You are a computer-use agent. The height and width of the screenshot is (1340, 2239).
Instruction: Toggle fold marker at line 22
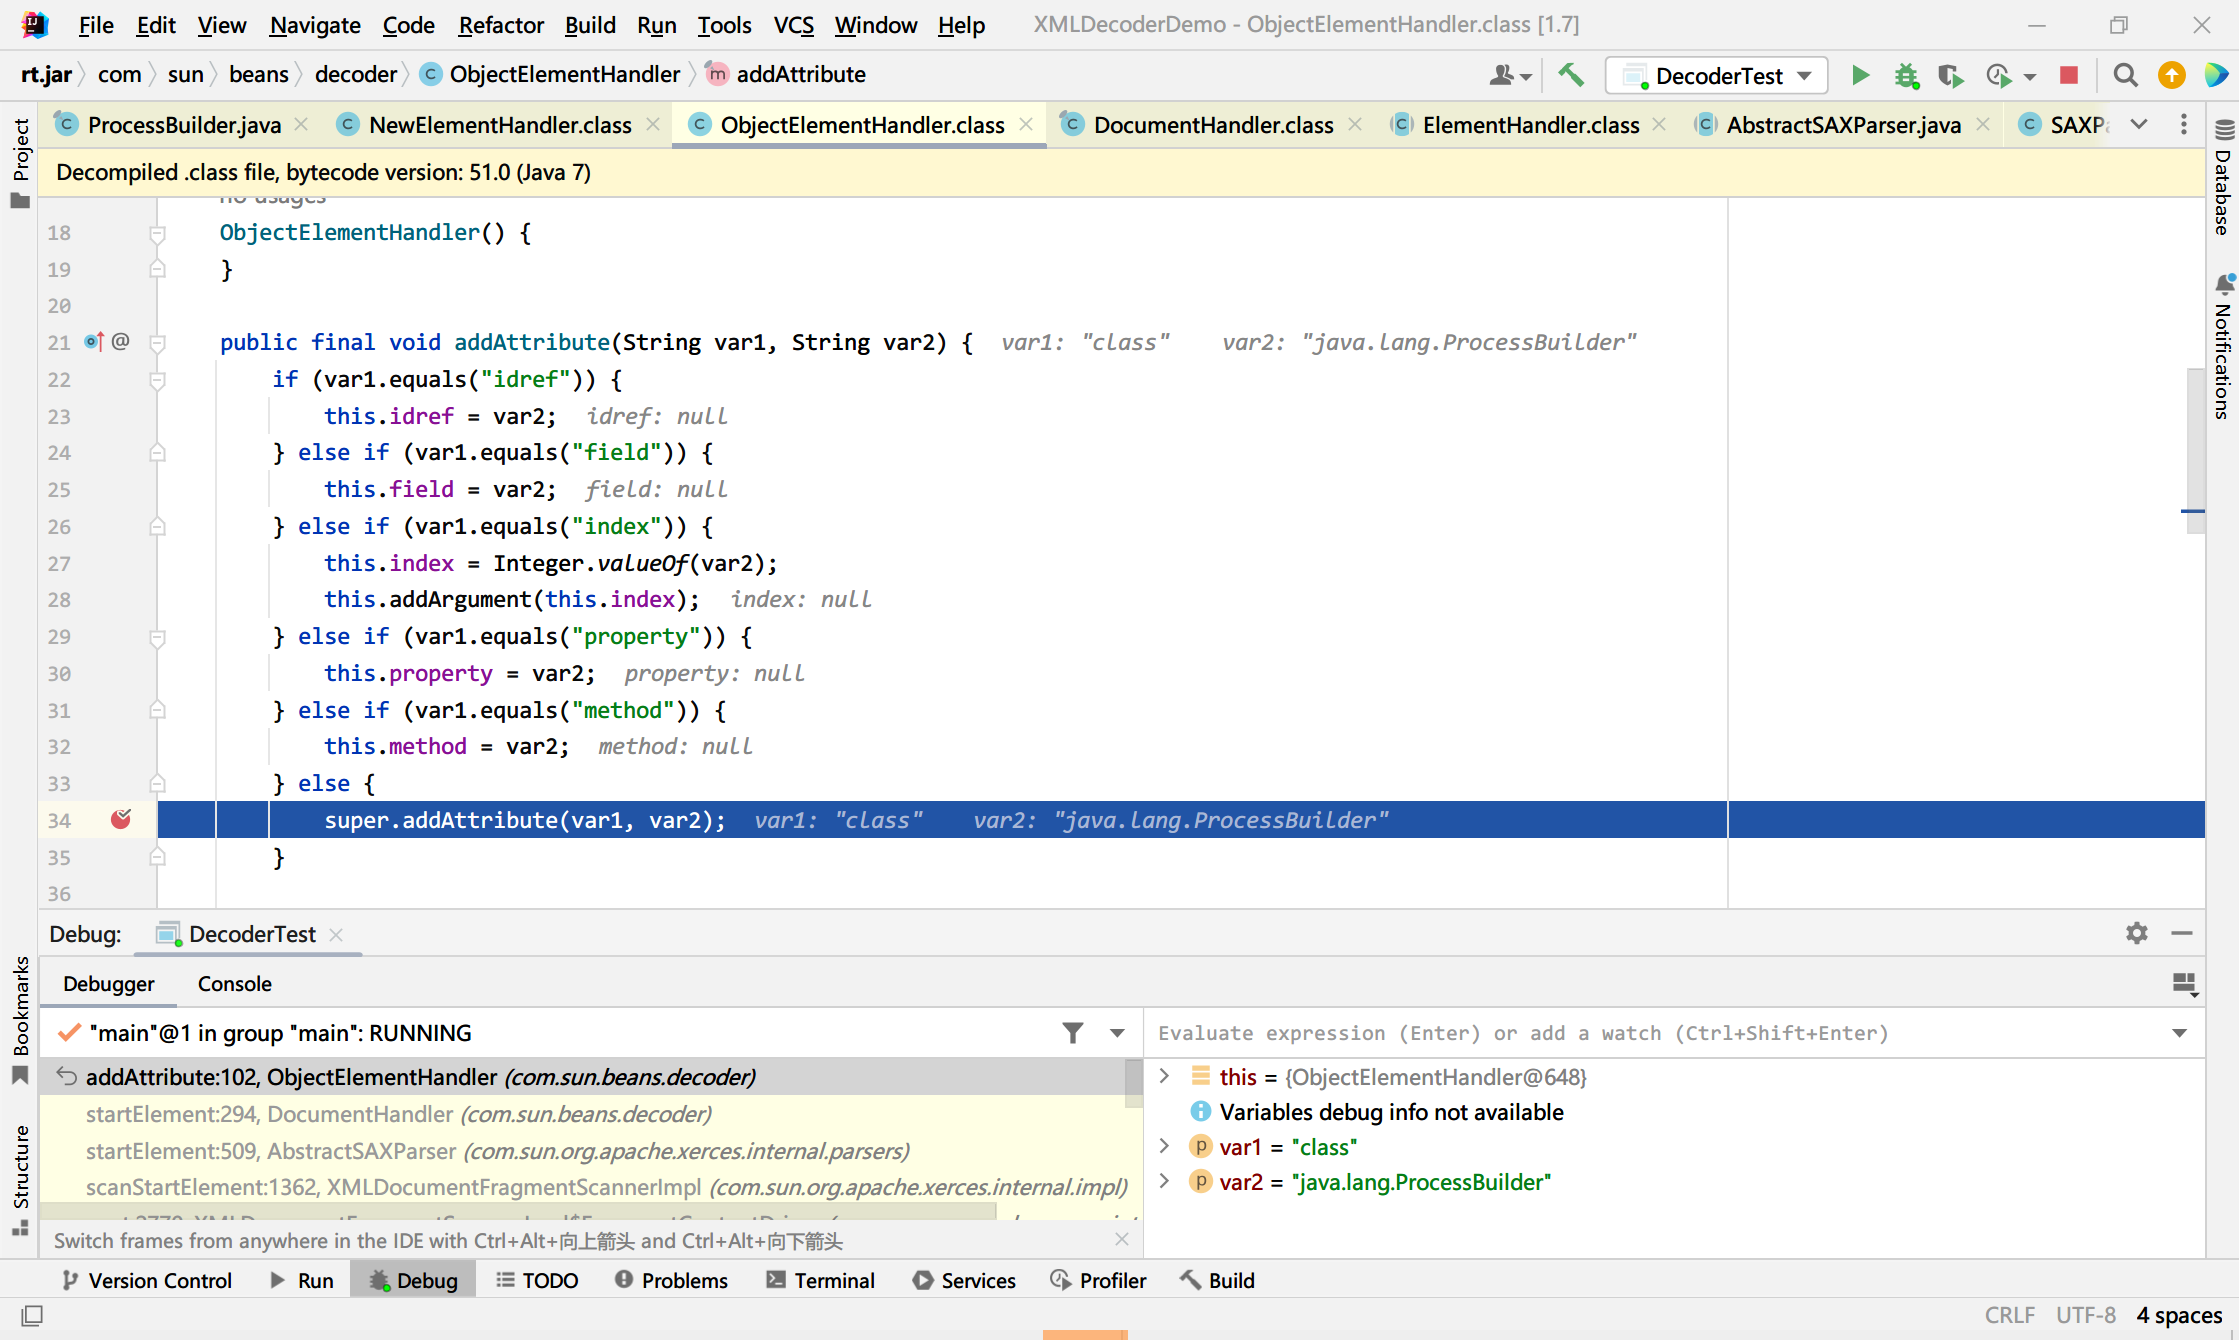157,380
